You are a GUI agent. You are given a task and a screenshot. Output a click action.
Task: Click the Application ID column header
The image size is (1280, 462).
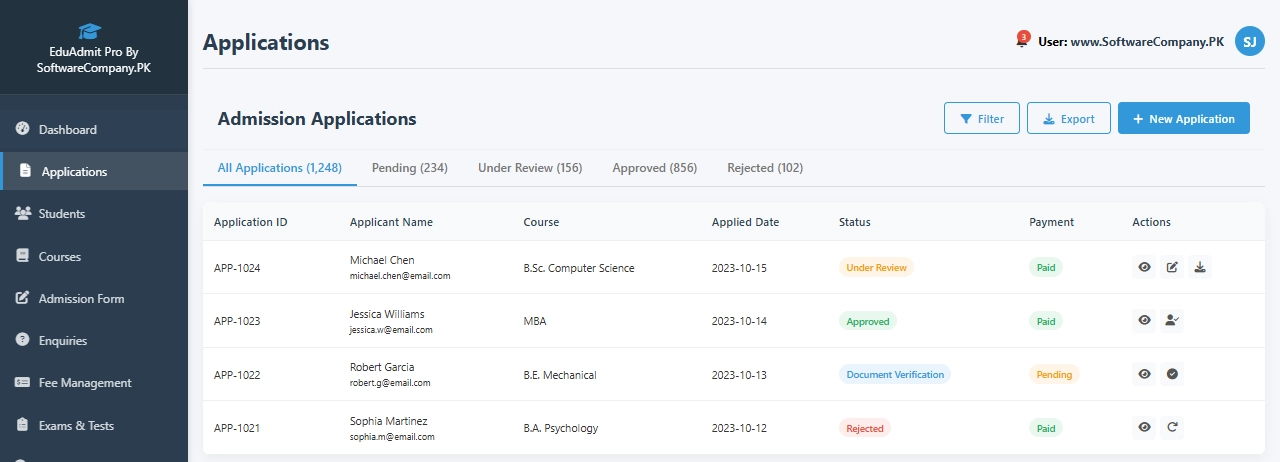click(x=251, y=222)
